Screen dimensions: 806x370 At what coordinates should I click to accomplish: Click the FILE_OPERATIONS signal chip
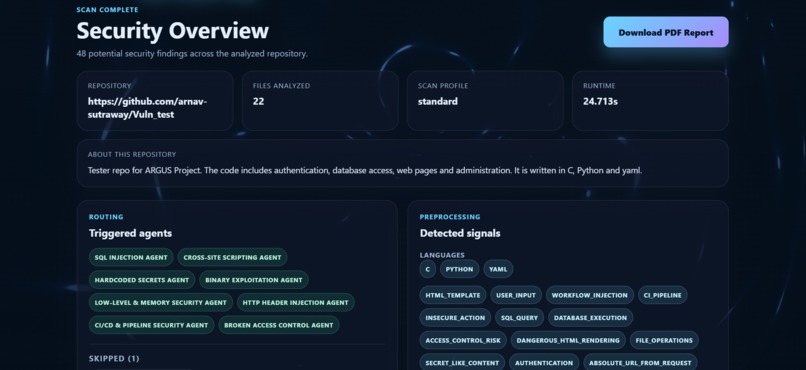(664, 340)
